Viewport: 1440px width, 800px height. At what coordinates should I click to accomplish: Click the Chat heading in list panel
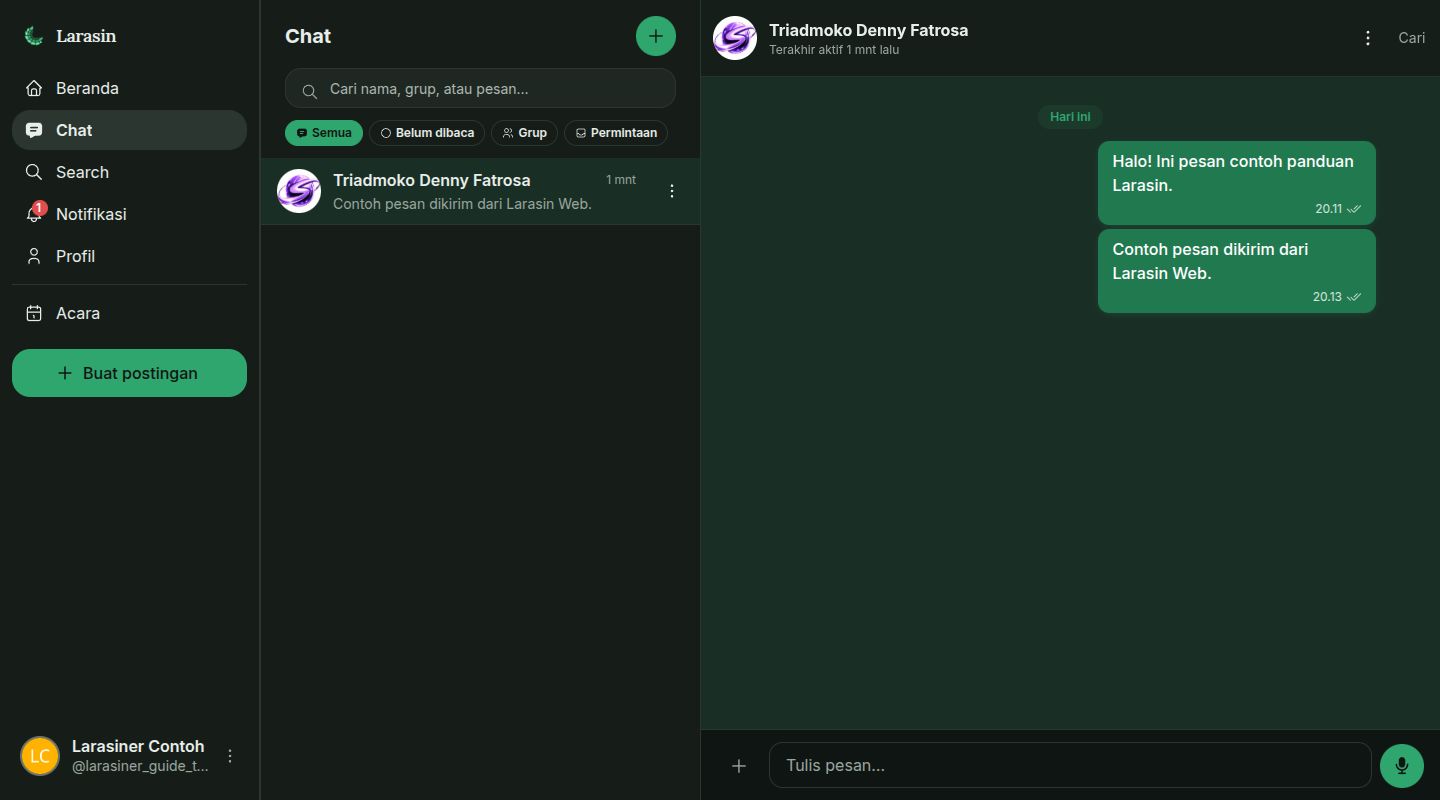pos(308,36)
